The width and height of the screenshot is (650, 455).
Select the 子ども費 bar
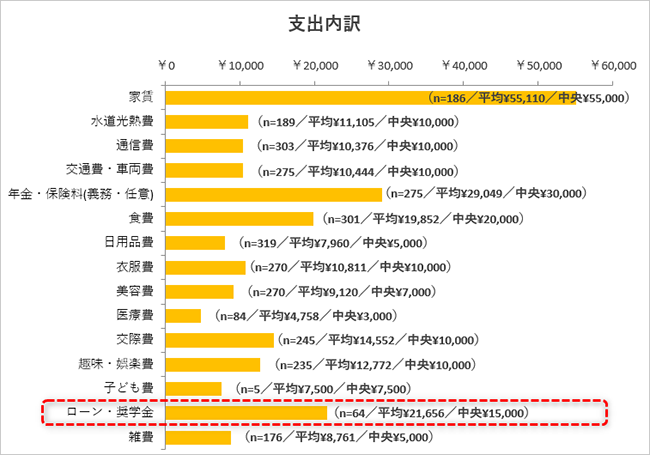[x=193, y=388]
